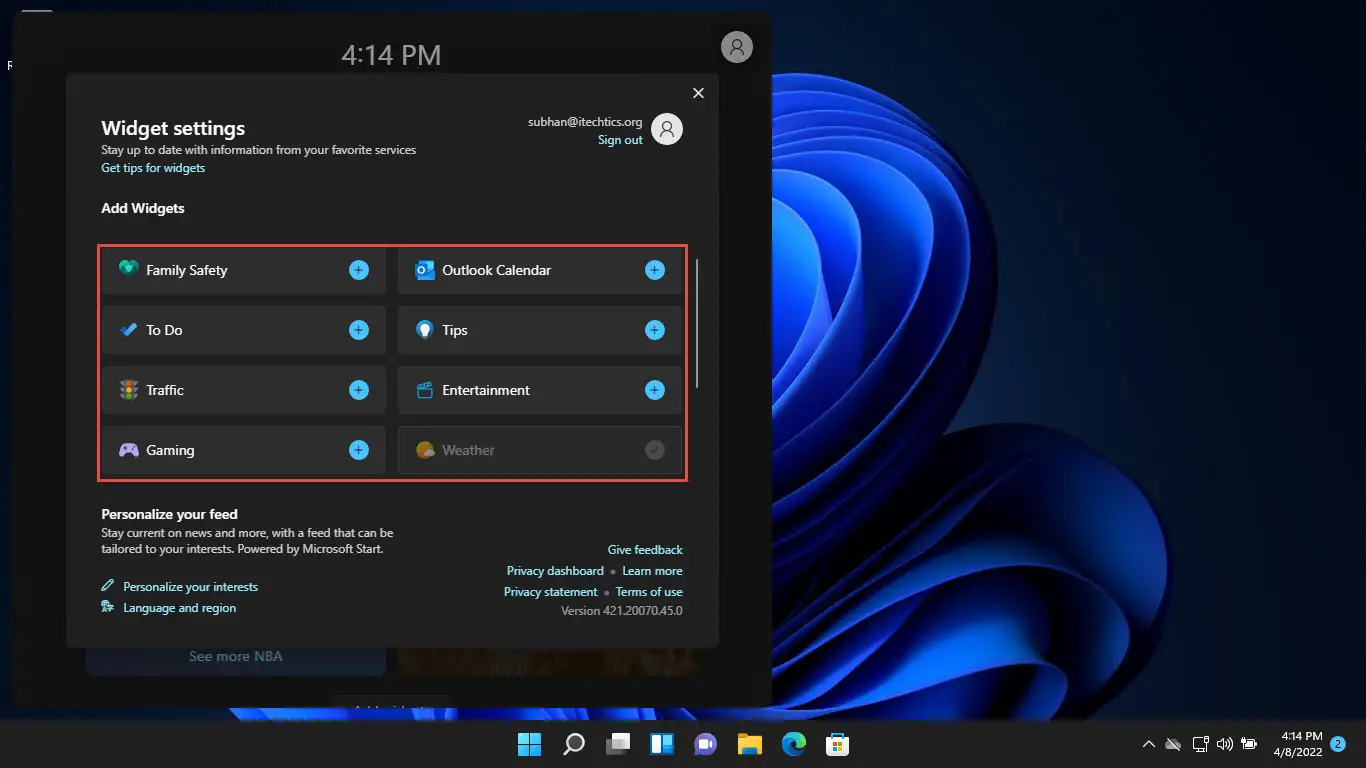The width and height of the screenshot is (1366, 768).
Task: Open Personalize your interests
Action: (x=190, y=587)
